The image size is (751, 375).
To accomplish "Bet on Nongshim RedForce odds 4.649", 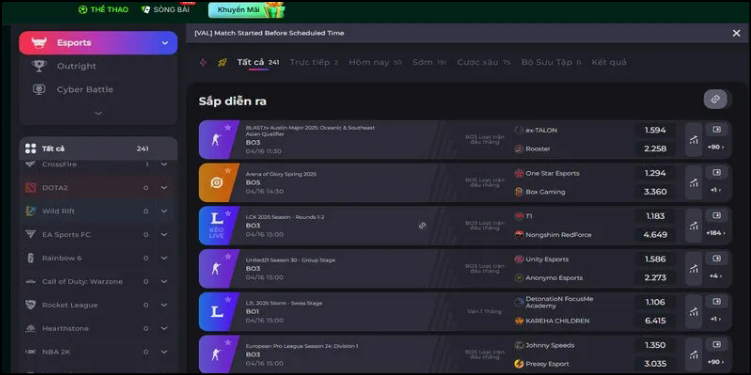I will click(655, 235).
